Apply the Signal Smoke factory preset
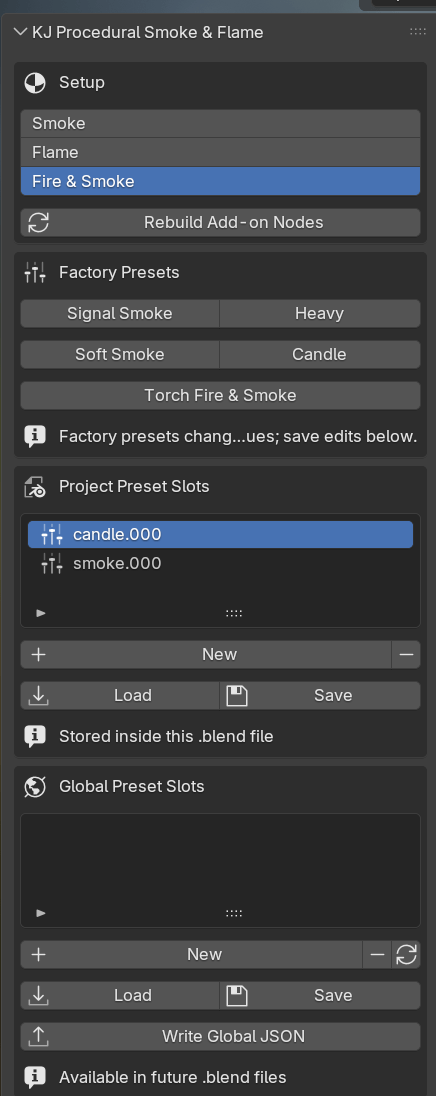Viewport: 436px width, 1096px height. tap(119, 313)
